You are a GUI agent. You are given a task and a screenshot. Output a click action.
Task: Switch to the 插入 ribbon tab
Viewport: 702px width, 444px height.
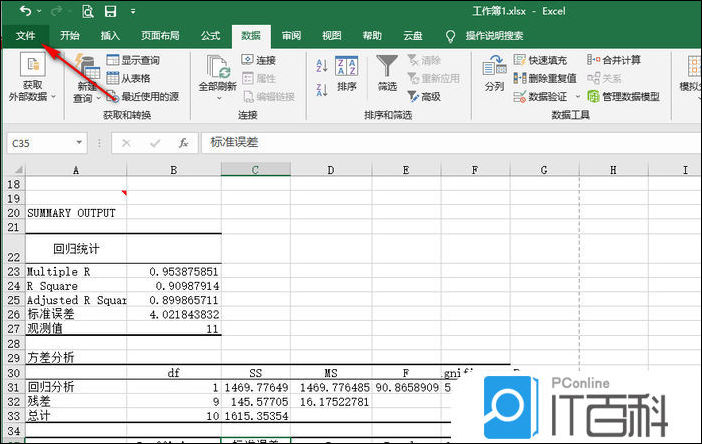point(110,35)
